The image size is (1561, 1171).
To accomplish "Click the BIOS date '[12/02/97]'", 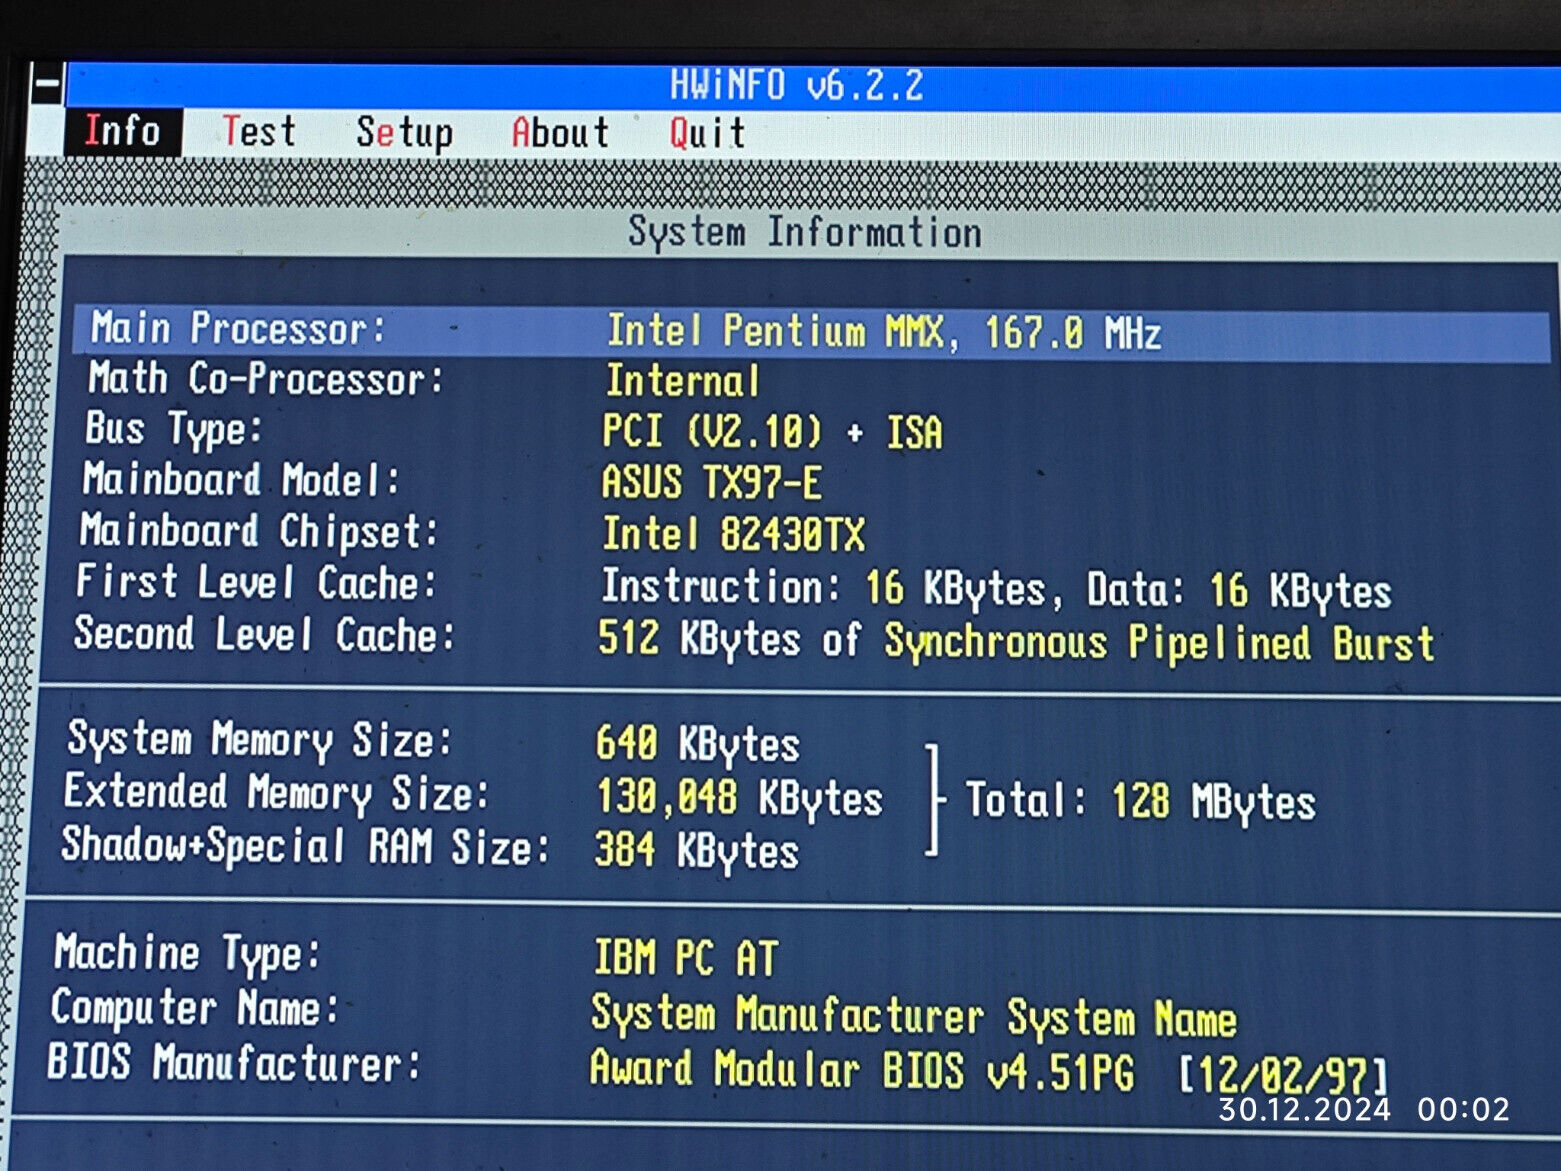I will pyautogui.click(x=1284, y=1076).
